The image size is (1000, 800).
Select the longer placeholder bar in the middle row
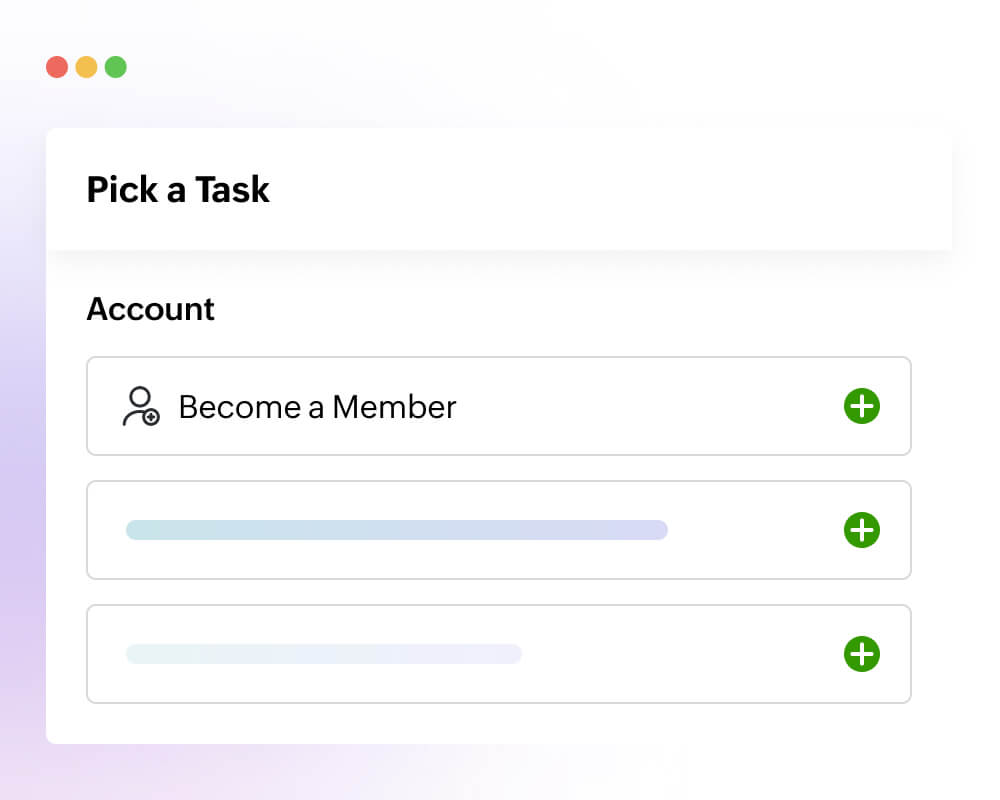[396, 530]
